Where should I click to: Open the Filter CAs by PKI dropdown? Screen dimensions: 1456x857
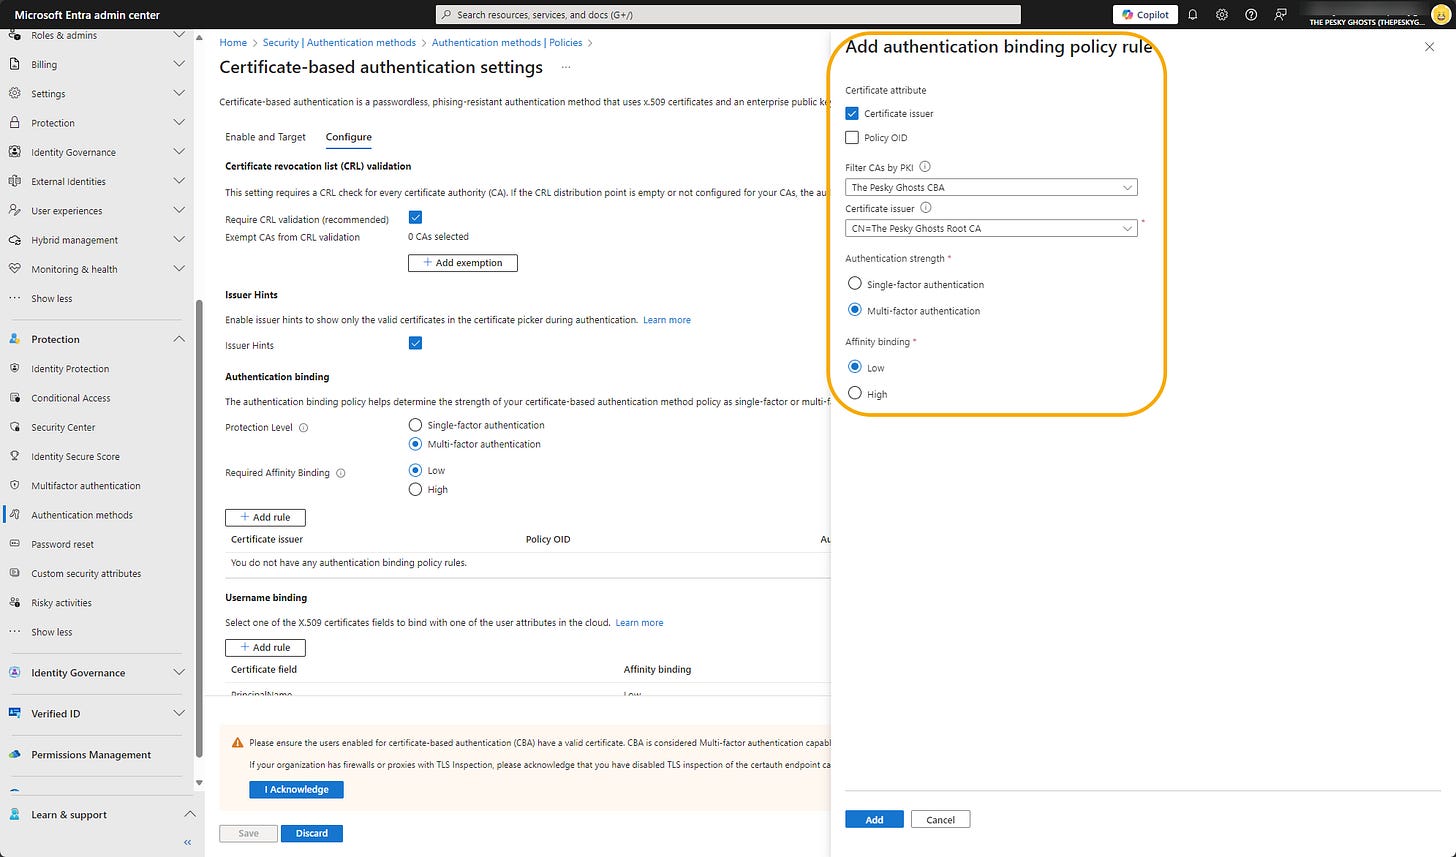point(991,187)
